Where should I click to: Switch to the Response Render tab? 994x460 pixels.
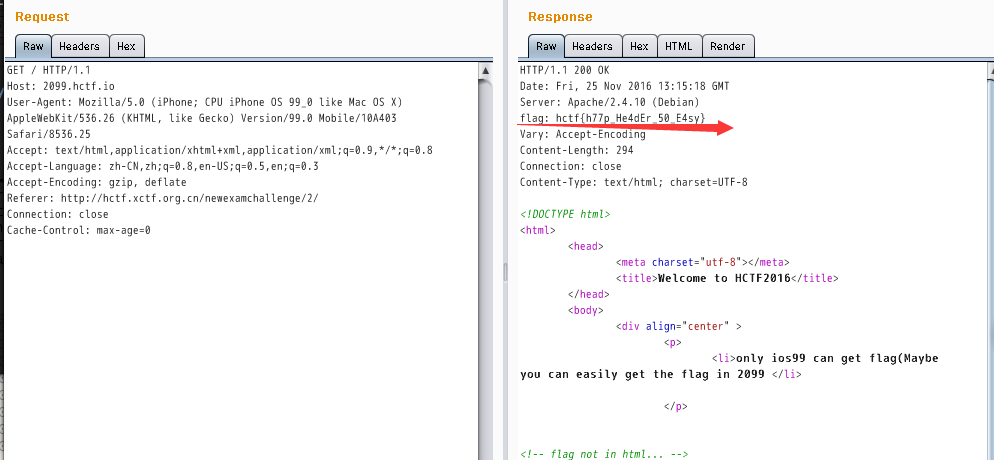click(x=728, y=46)
